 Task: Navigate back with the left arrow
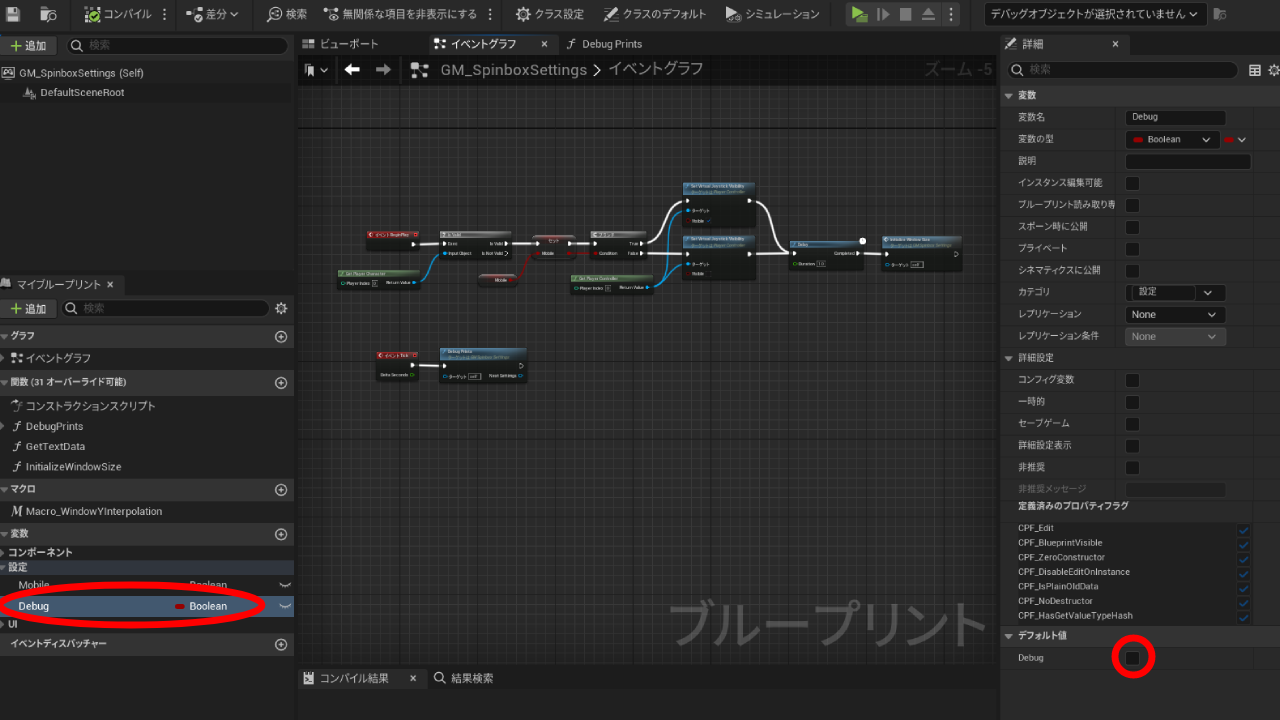[352, 69]
